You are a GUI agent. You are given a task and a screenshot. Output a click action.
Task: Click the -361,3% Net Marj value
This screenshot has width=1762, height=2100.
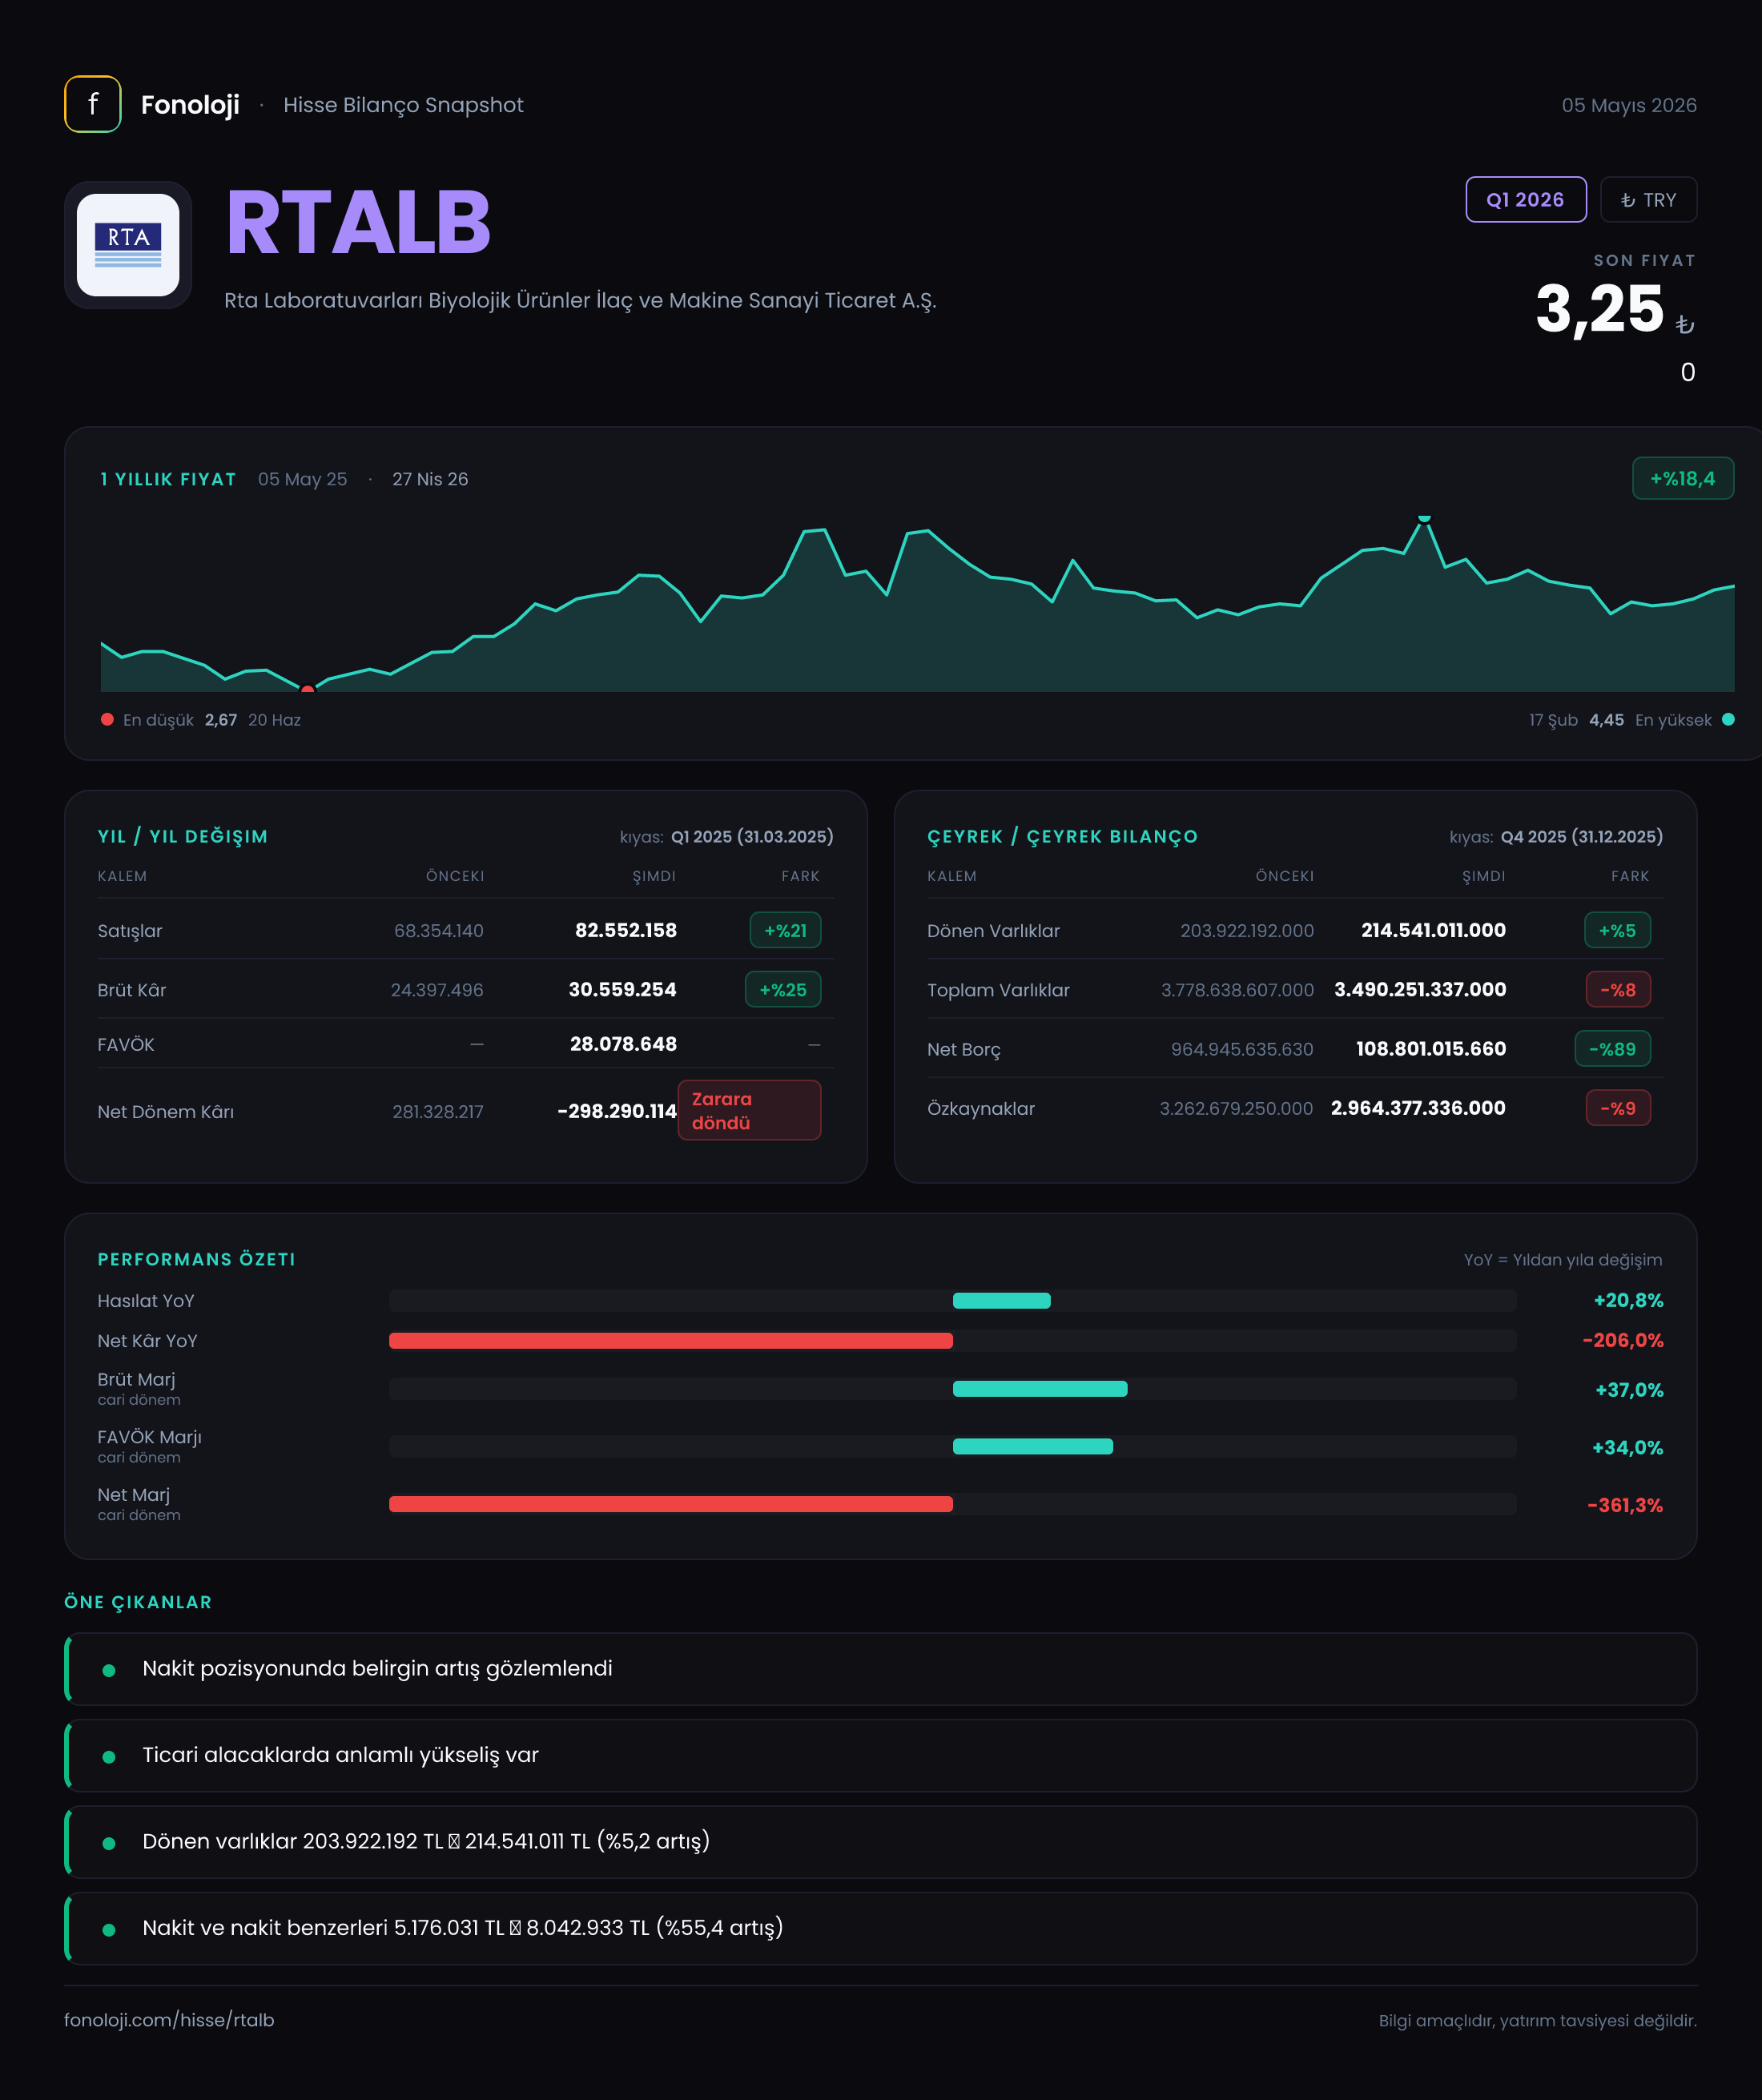1625,1505
